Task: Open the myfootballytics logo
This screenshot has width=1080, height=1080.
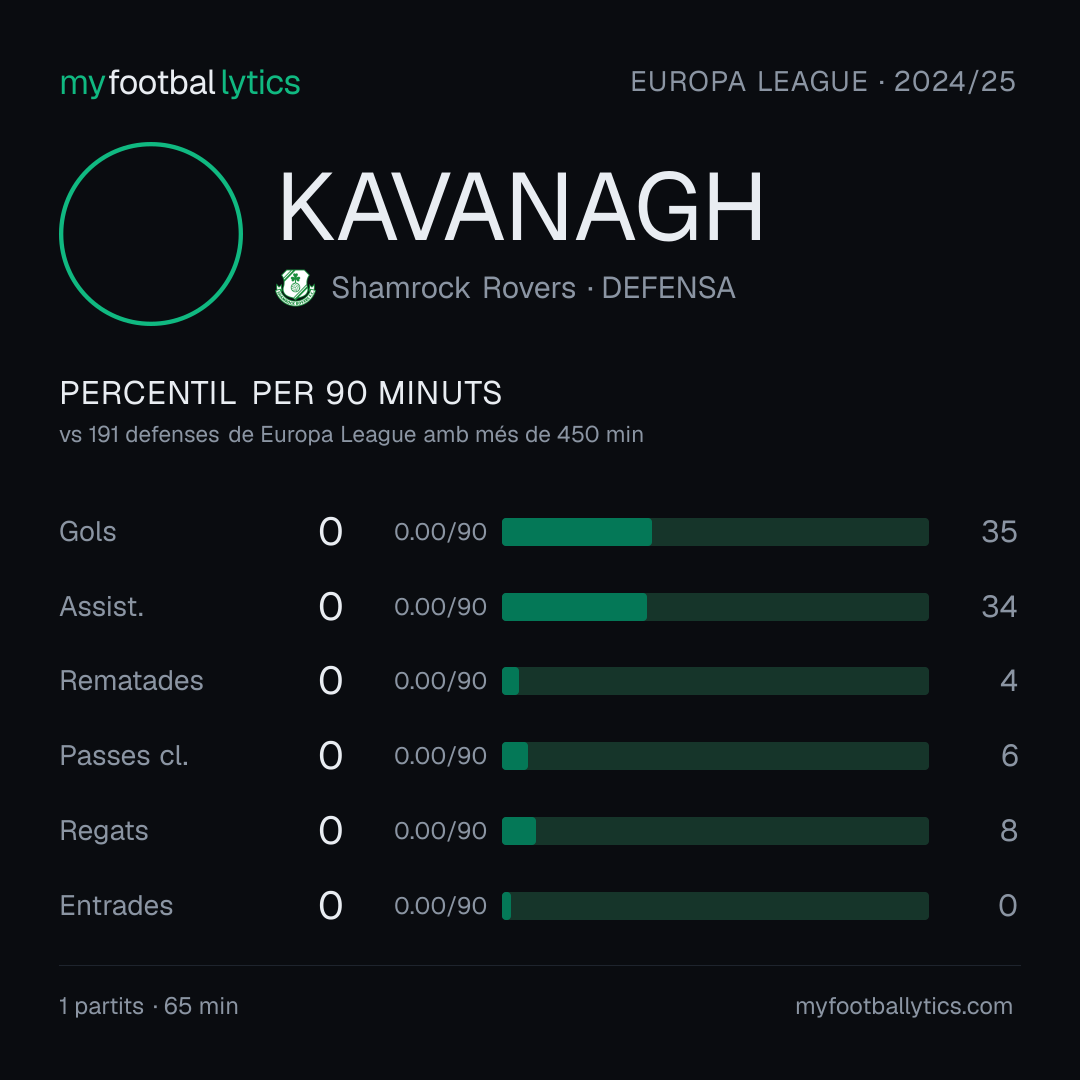Action: click(x=180, y=83)
